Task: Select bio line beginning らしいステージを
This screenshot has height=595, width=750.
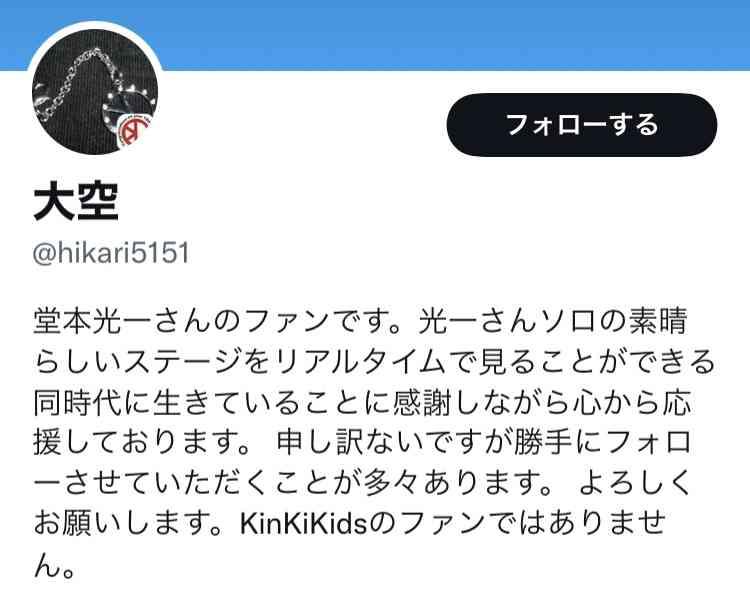Action: tap(374, 362)
